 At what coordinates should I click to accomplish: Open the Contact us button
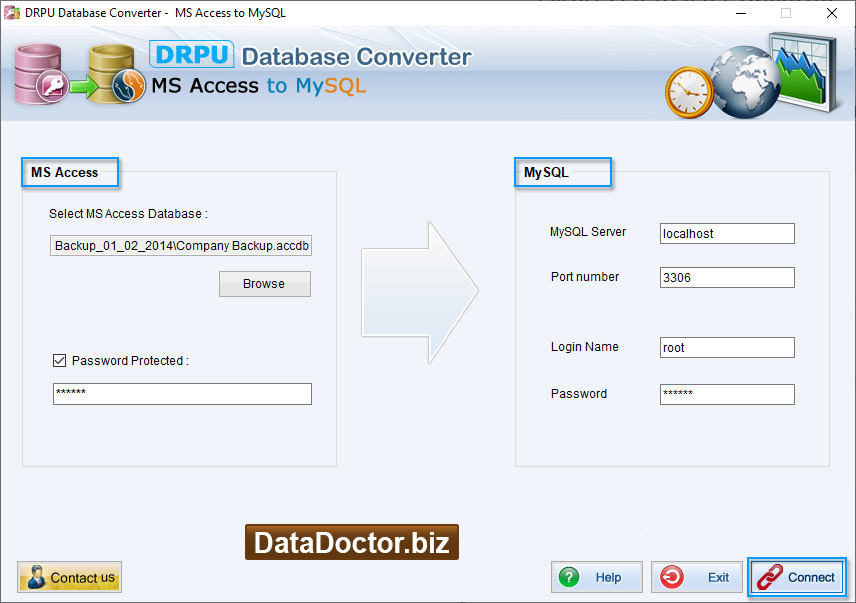(x=70, y=577)
